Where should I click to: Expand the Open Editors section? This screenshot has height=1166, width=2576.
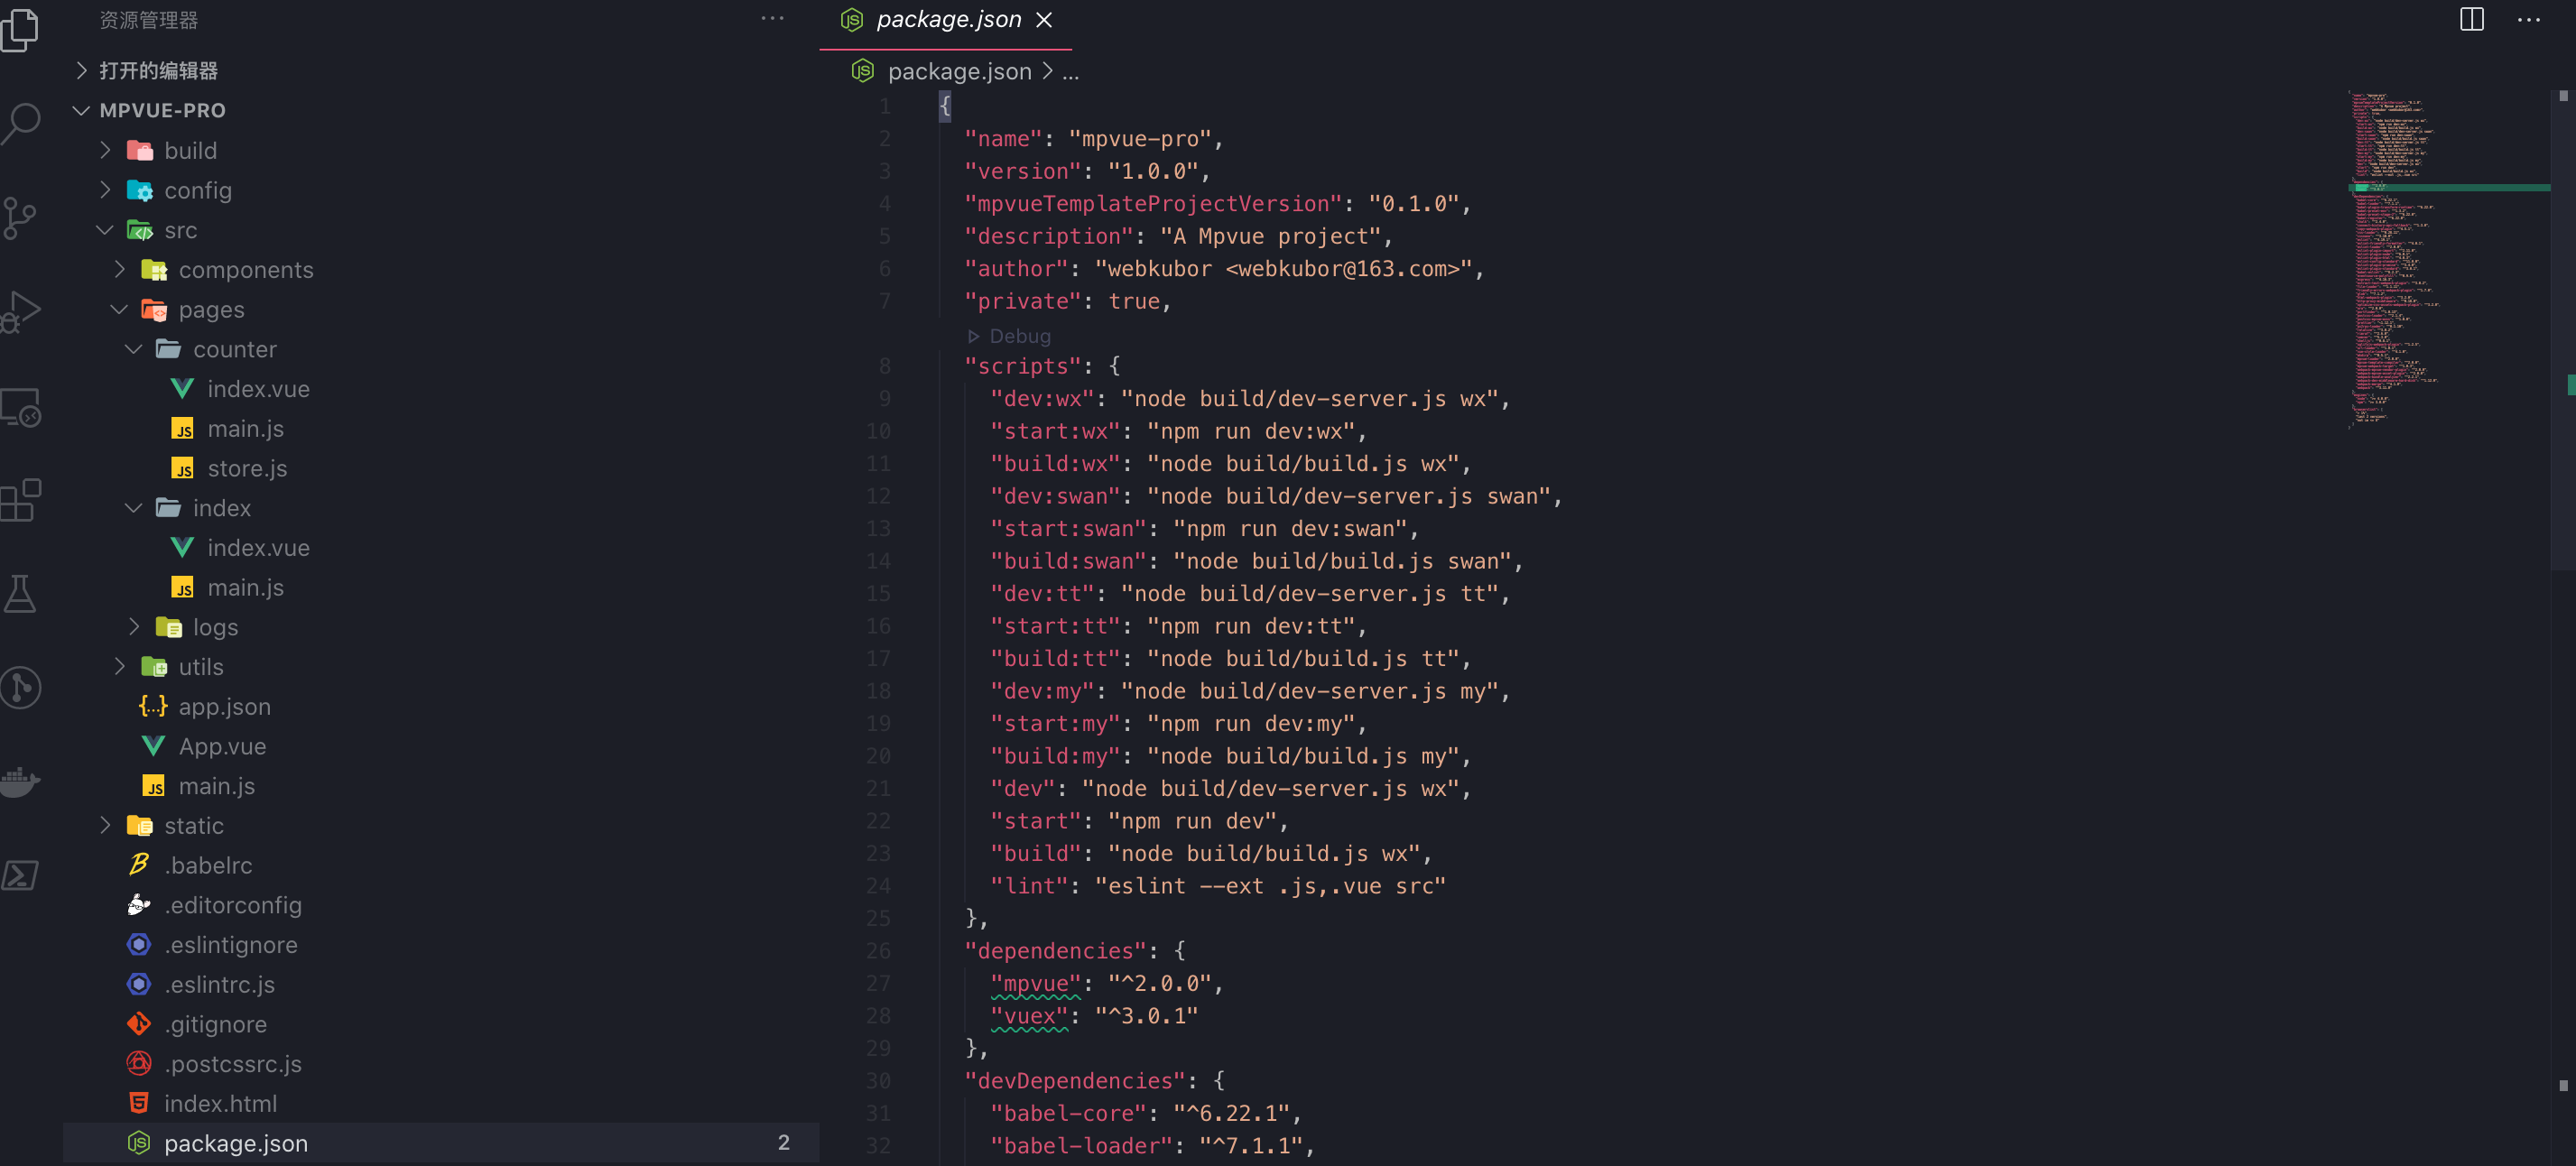coord(158,70)
